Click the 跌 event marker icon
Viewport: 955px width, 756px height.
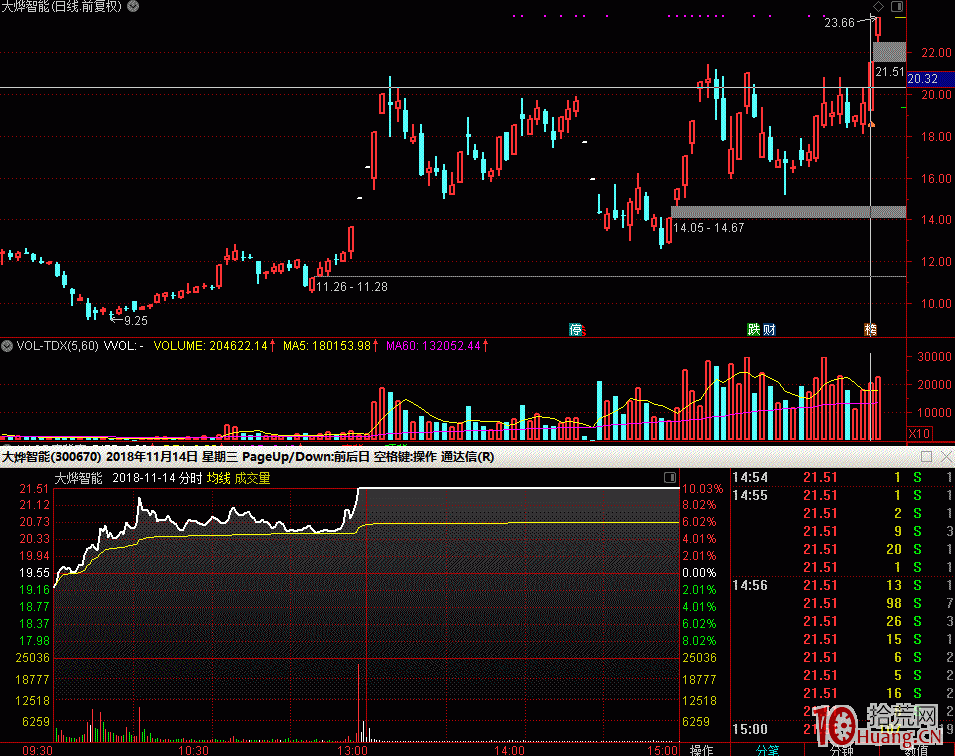(x=753, y=329)
